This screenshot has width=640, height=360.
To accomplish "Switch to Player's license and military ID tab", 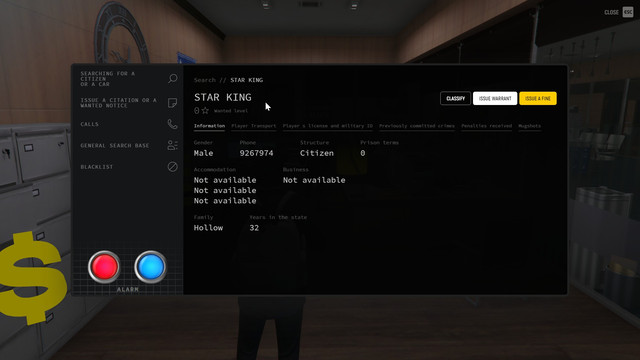I will (328, 126).
